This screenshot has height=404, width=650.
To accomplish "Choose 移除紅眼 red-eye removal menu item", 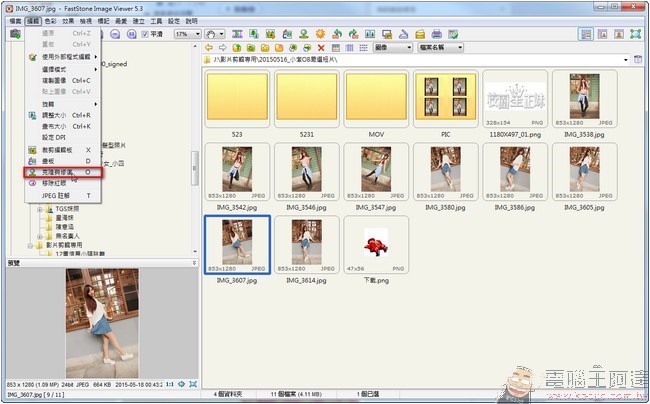I will coord(63,183).
